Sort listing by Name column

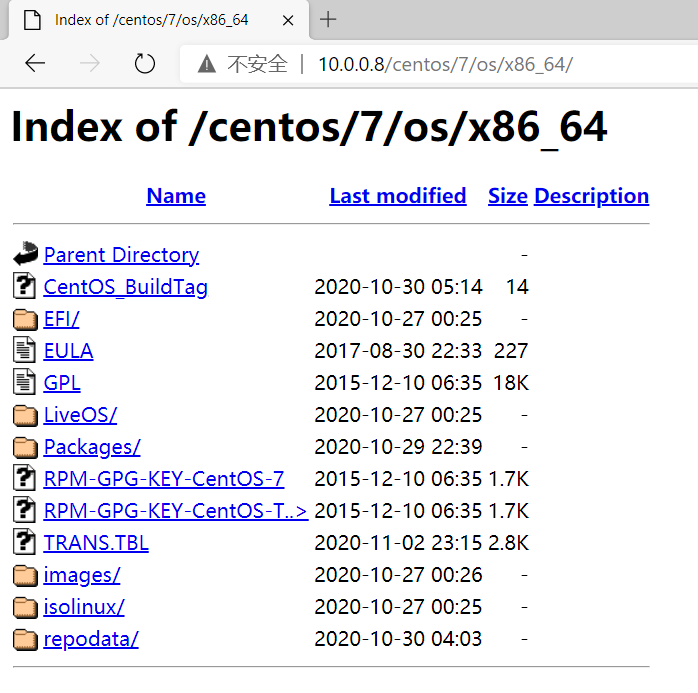176,196
